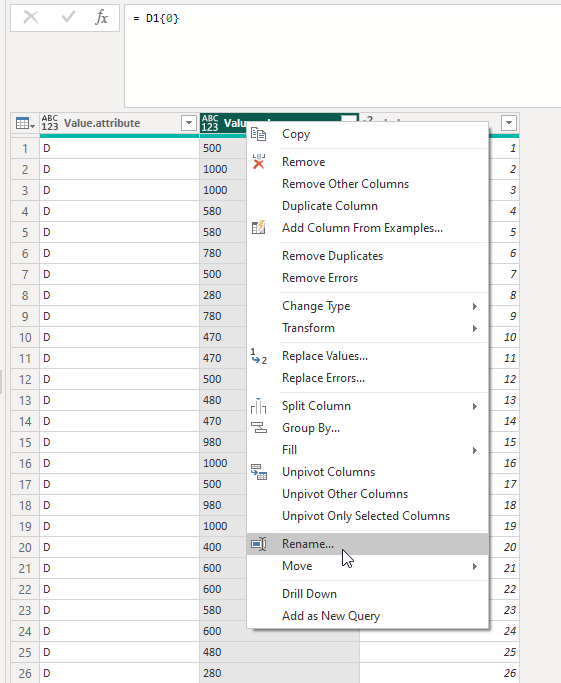Click the ABC123 type icon of Value.attribute
This screenshot has width=561, height=683.
50,123
